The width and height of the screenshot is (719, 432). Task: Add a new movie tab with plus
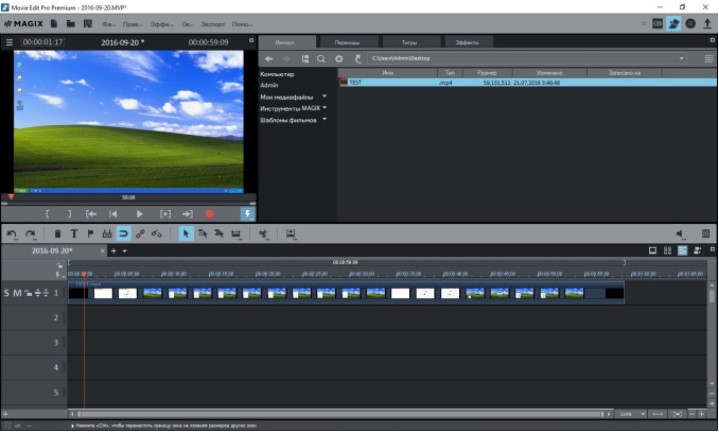pyautogui.click(x=114, y=251)
